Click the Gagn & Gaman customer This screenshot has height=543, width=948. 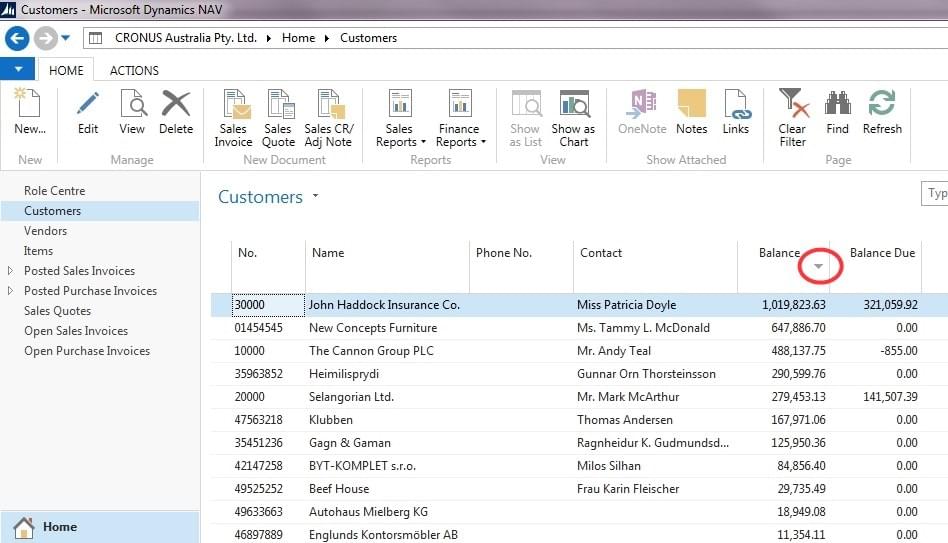(x=349, y=443)
